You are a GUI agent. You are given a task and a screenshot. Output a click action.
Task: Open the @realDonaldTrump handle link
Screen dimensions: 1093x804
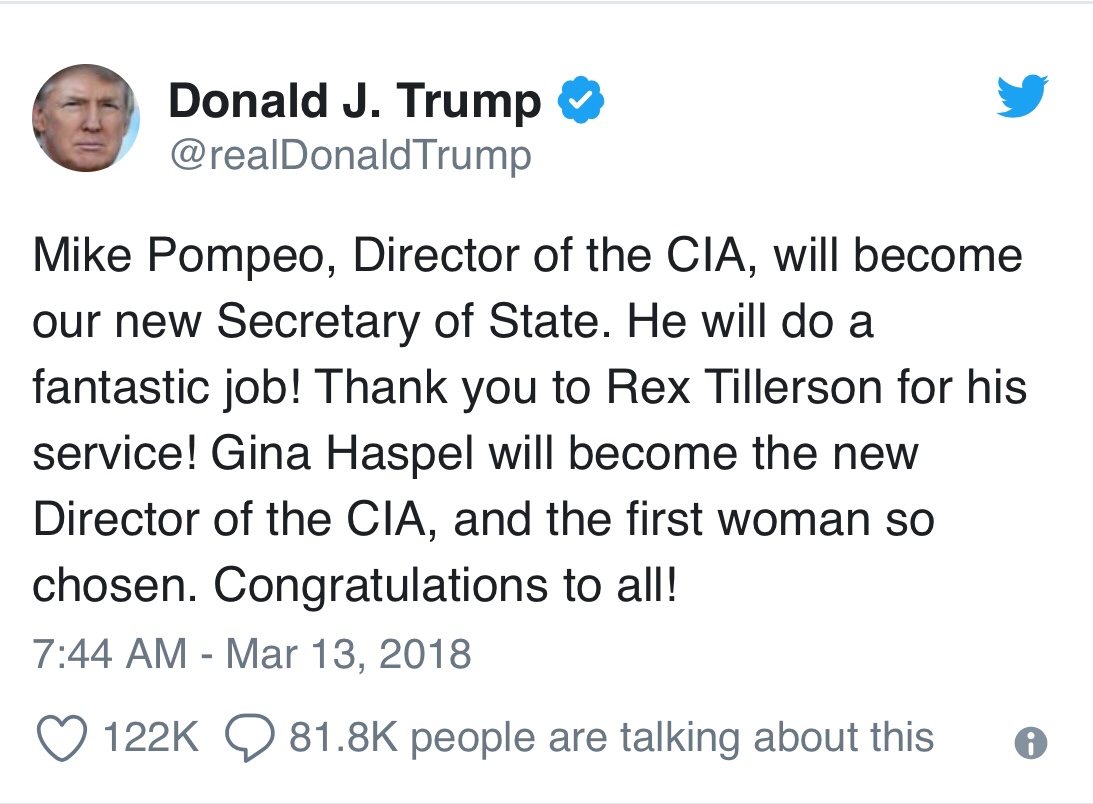[349, 155]
